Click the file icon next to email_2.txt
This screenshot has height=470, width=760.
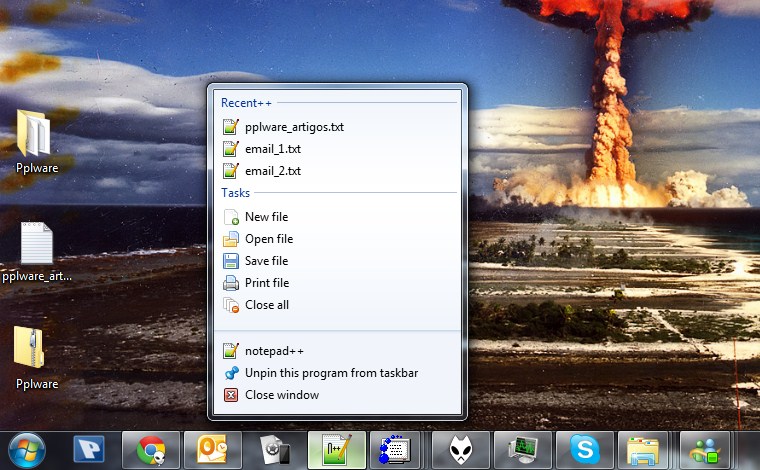click(231, 170)
